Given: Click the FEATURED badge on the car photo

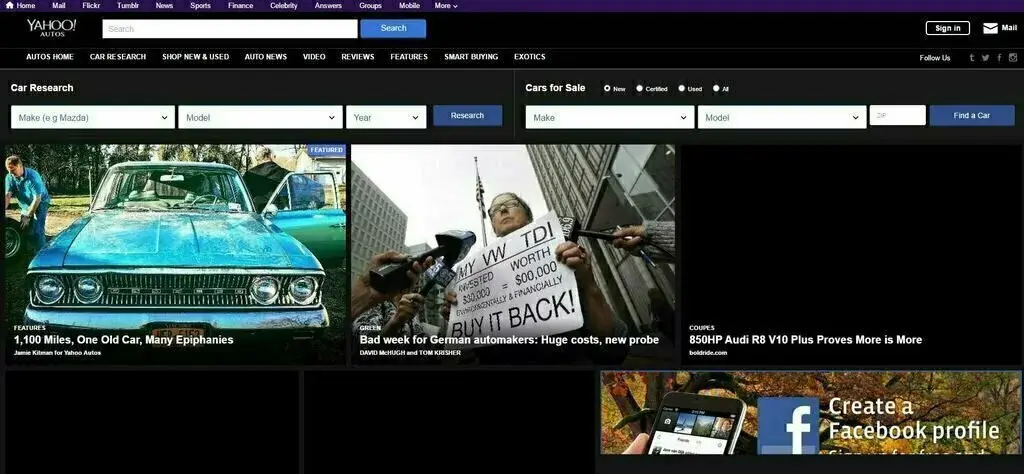Looking at the screenshot, I should coord(327,150).
